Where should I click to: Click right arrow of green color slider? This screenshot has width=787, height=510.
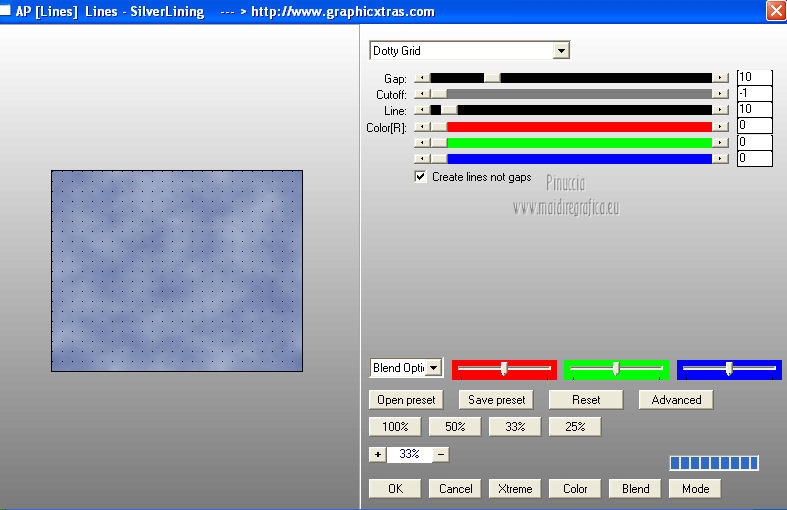tap(720, 143)
